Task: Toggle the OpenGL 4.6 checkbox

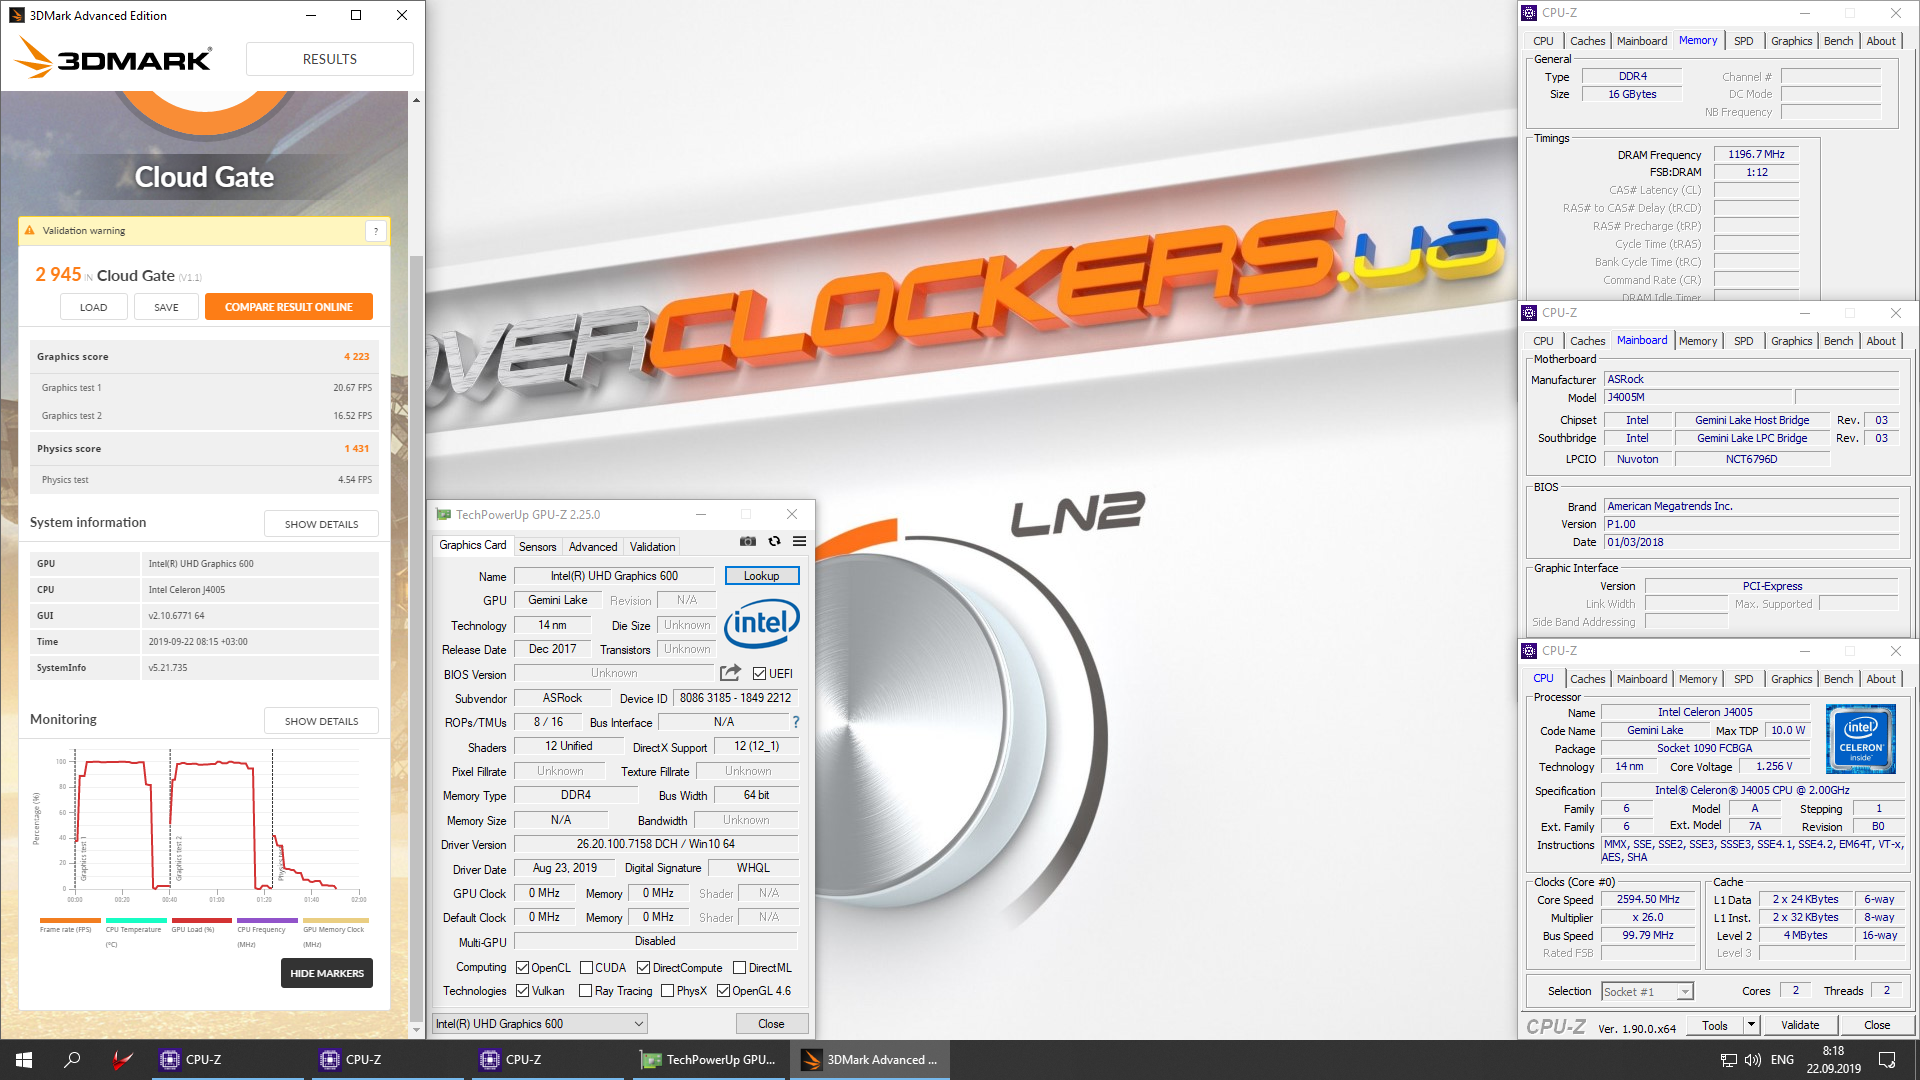Action: tap(723, 991)
